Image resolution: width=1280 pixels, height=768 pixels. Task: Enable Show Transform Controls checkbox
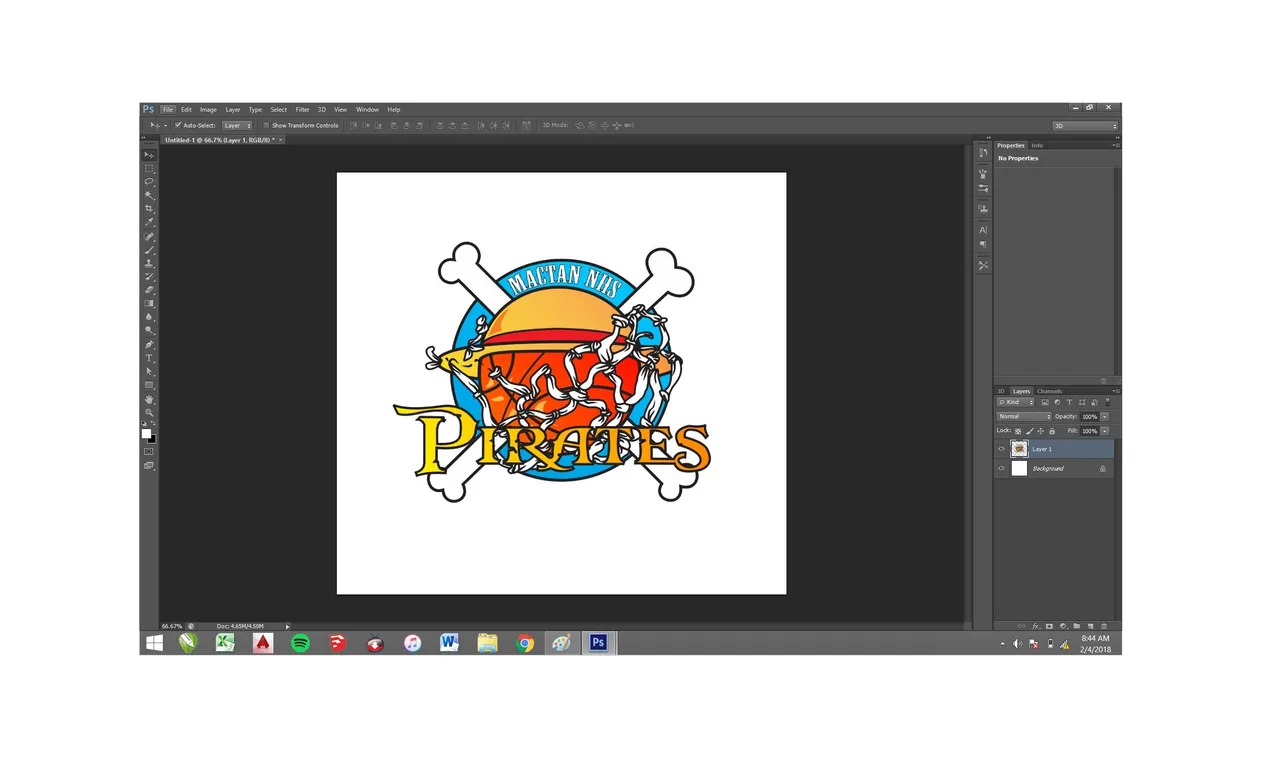[x=266, y=125]
